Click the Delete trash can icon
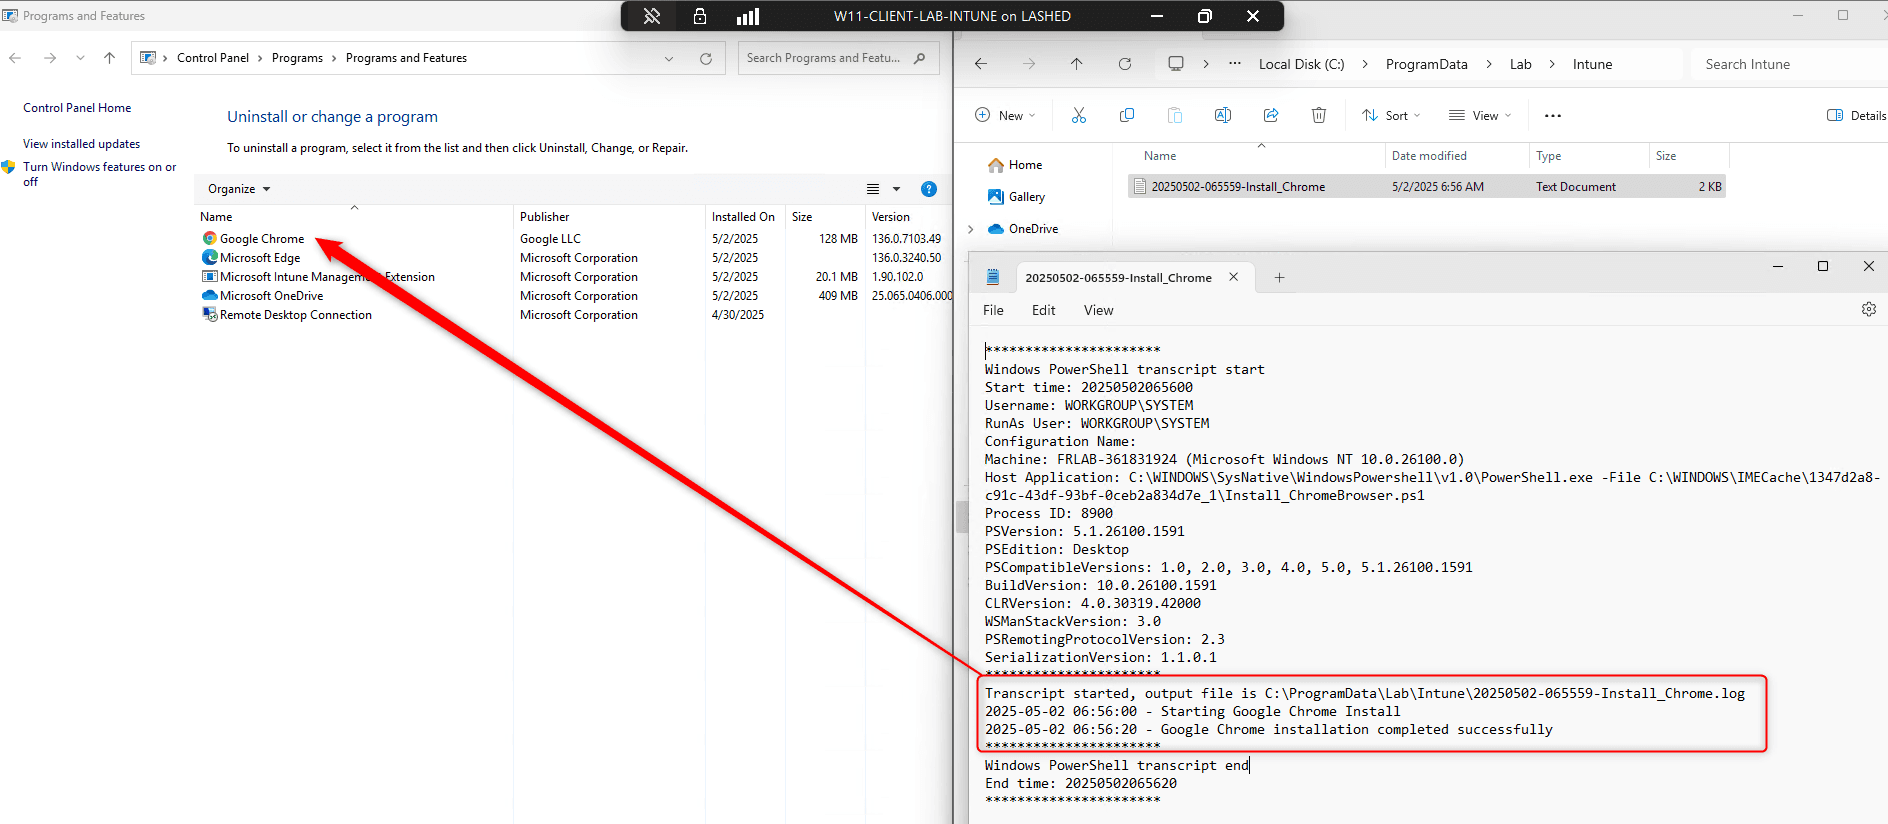 tap(1319, 116)
